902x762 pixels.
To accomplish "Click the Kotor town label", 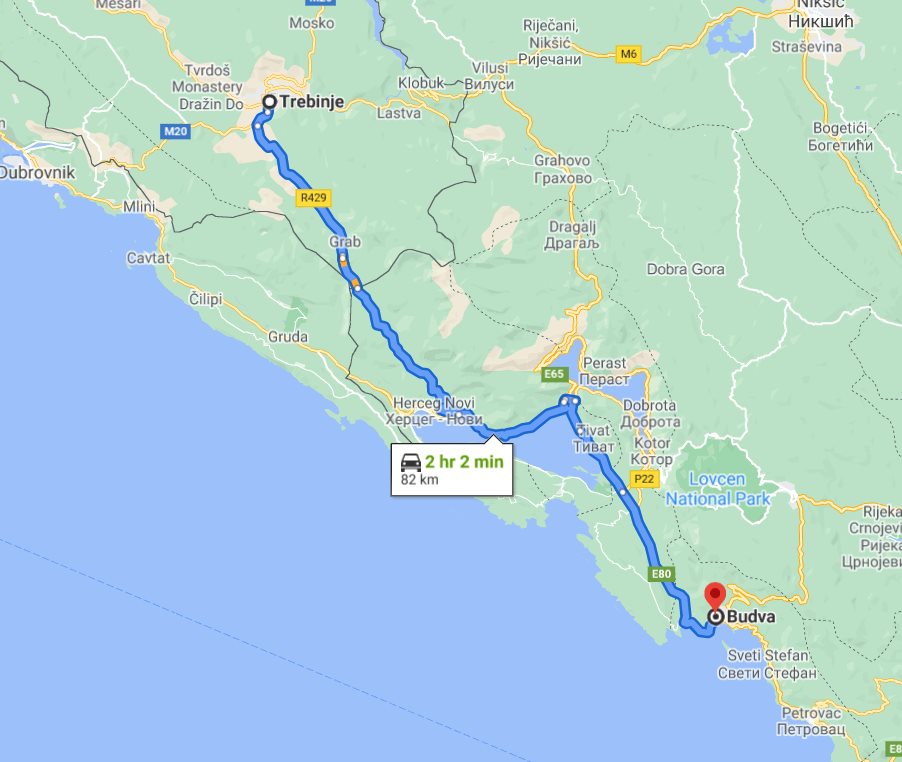I will [652, 451].
